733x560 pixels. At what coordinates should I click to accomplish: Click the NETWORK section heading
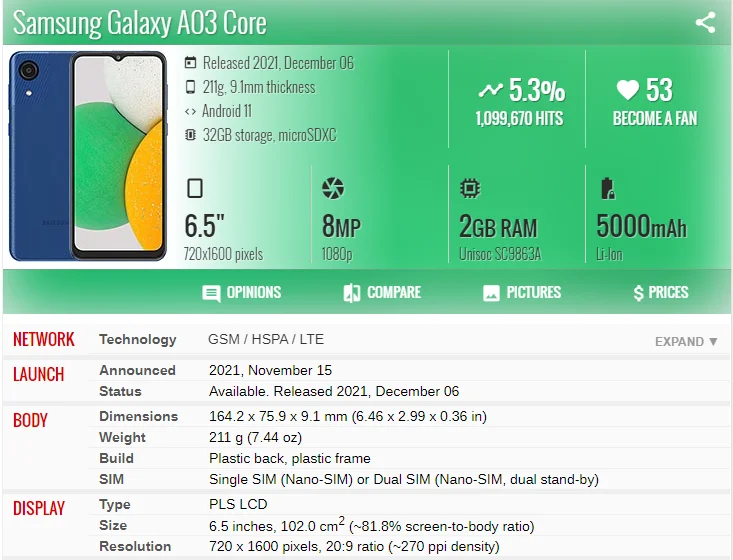coord(43,339)
